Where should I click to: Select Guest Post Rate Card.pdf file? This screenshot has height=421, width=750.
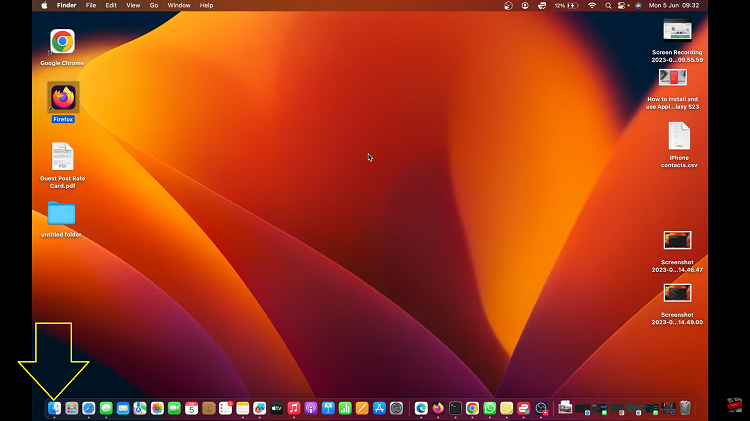click(63, 165)
